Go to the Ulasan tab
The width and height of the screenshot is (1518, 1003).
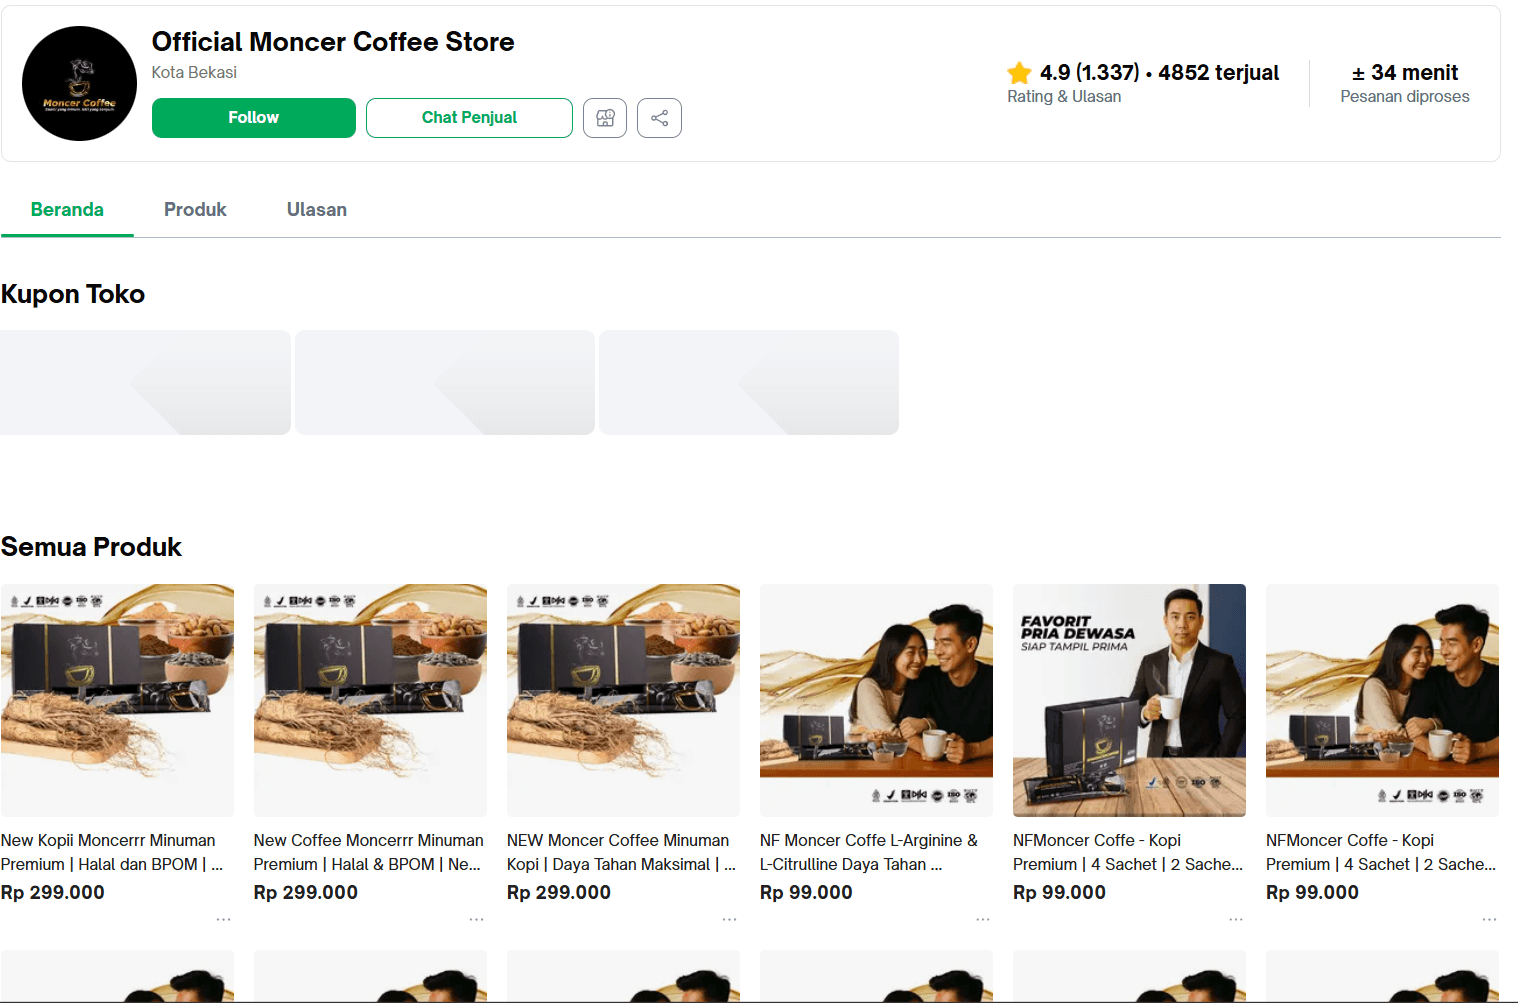point(317,210)
